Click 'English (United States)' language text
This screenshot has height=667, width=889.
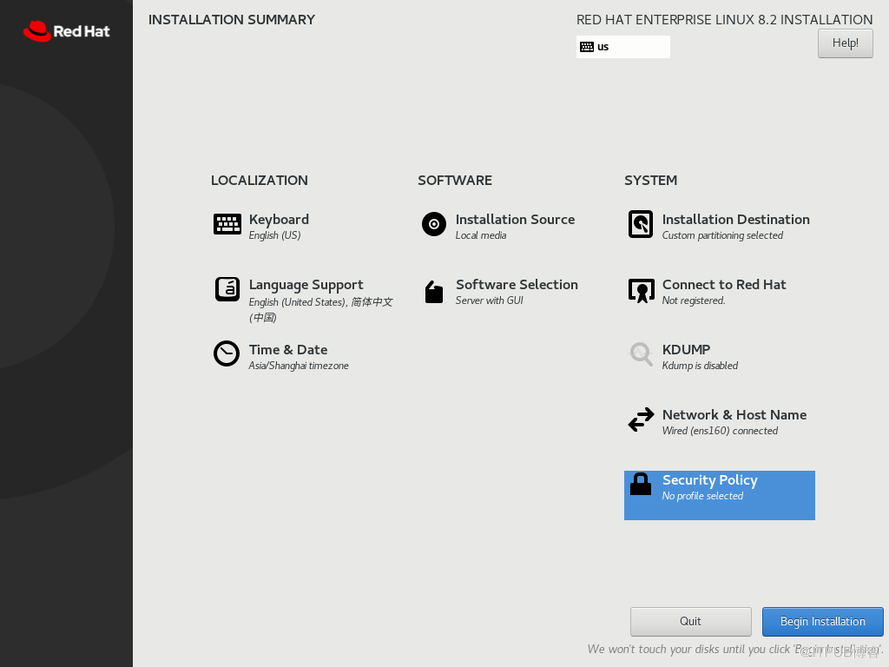298,302
